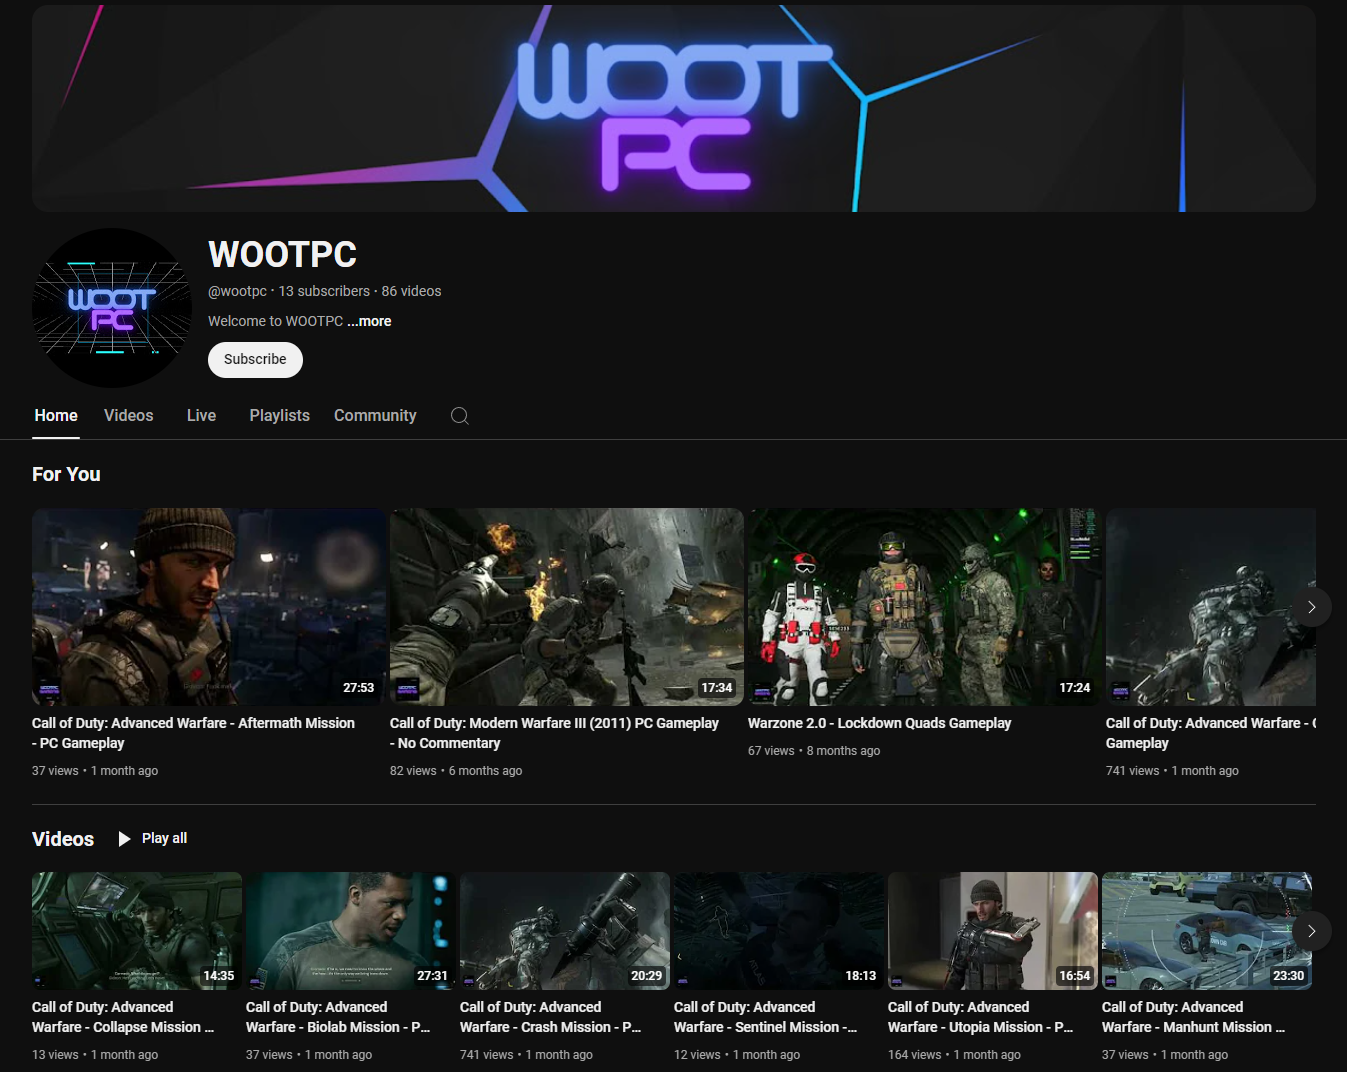This screenshot has width=1347, height=1072.
Task: Play the Biolab Mission 27:31 thumbnail
Action: pyautogui.click(x=351, y=931)
